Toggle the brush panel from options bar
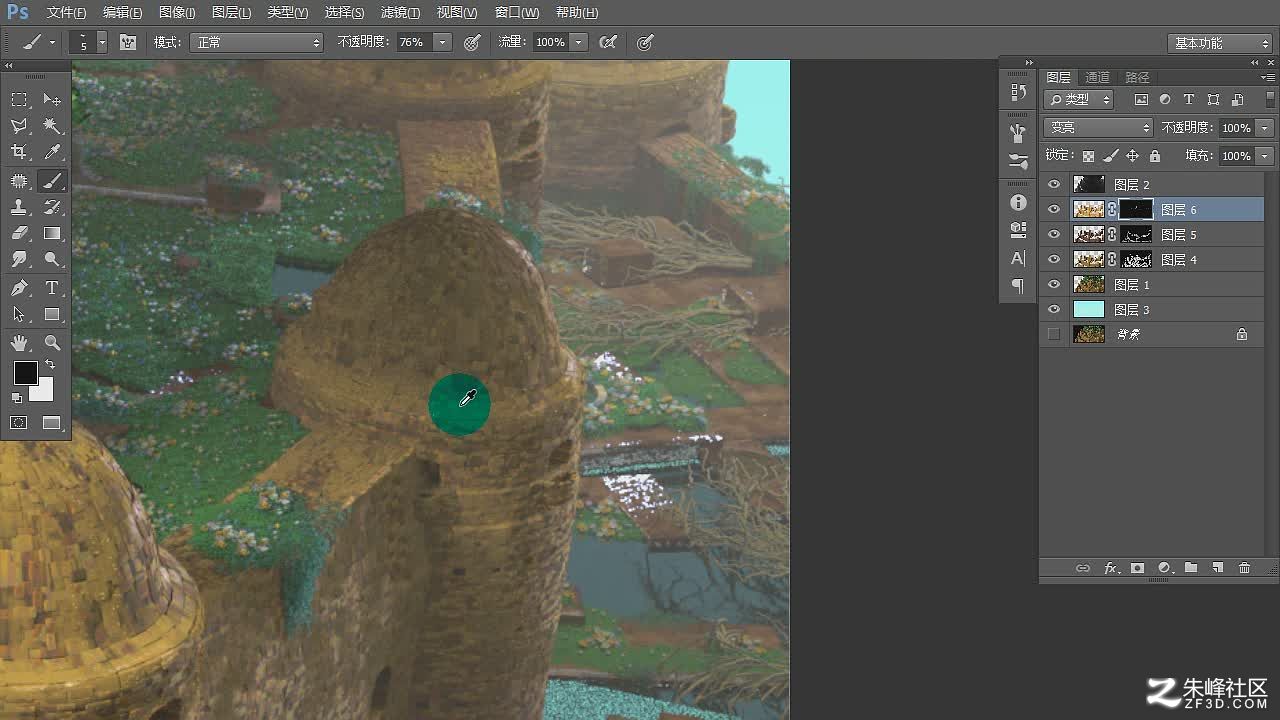 pyautogui.click(x=128, y=42)
